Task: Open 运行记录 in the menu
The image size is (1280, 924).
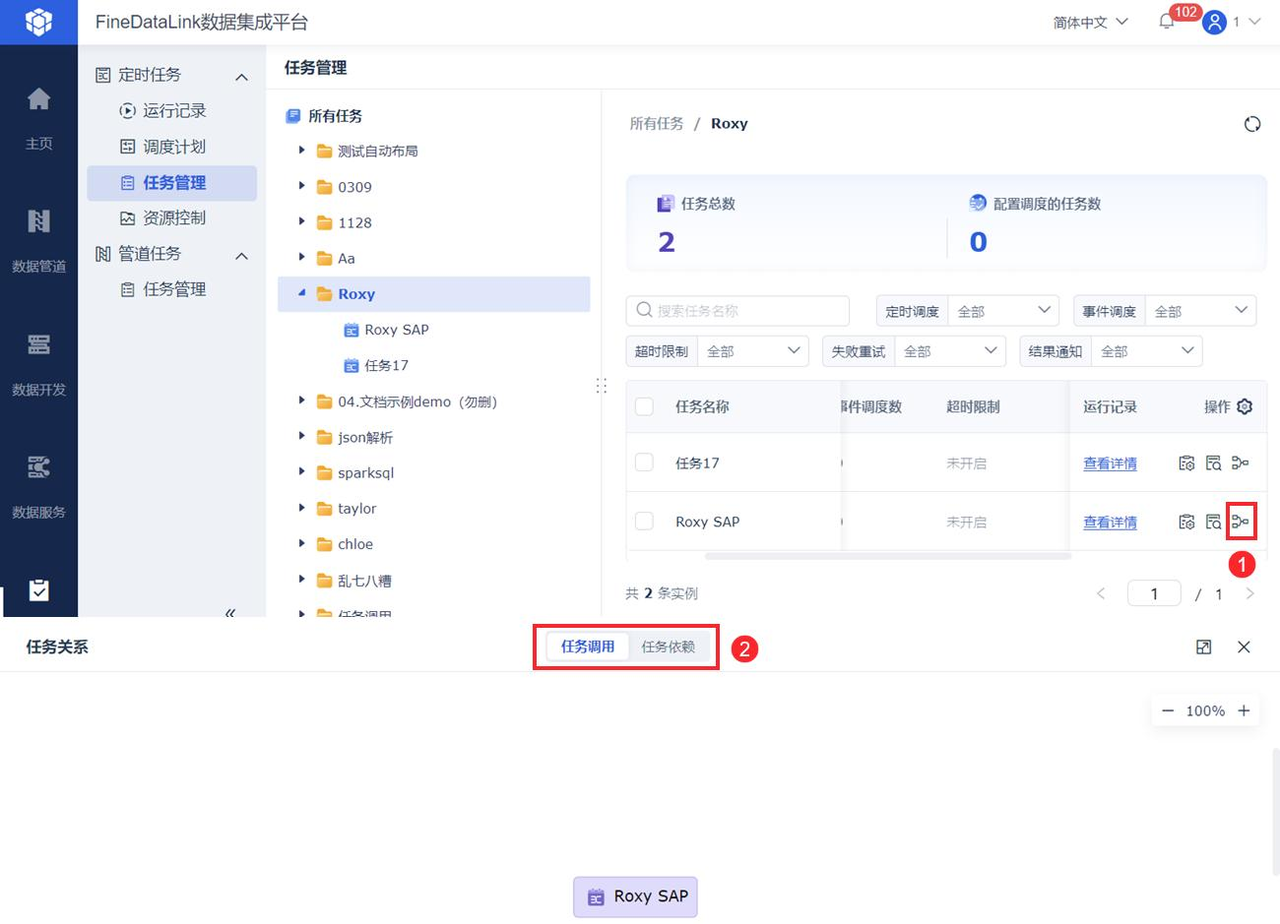Action: (x=172, y=111)
